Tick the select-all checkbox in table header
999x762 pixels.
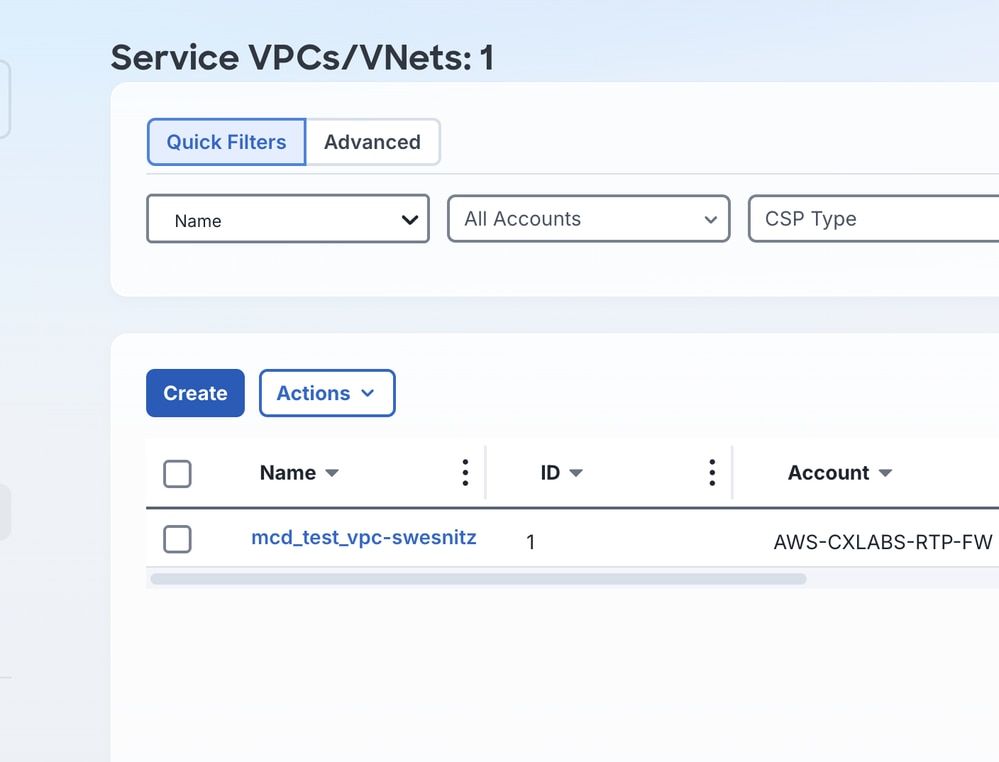click(177, 473)
